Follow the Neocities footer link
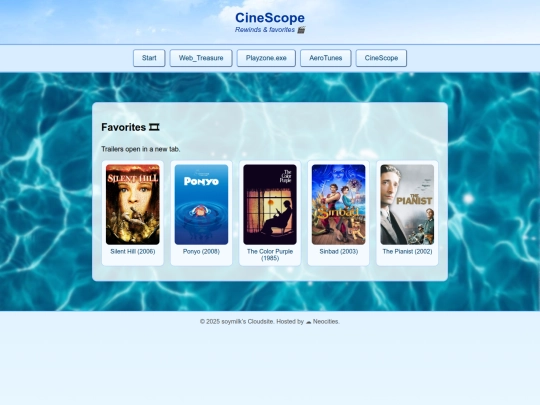 point(326,322)
